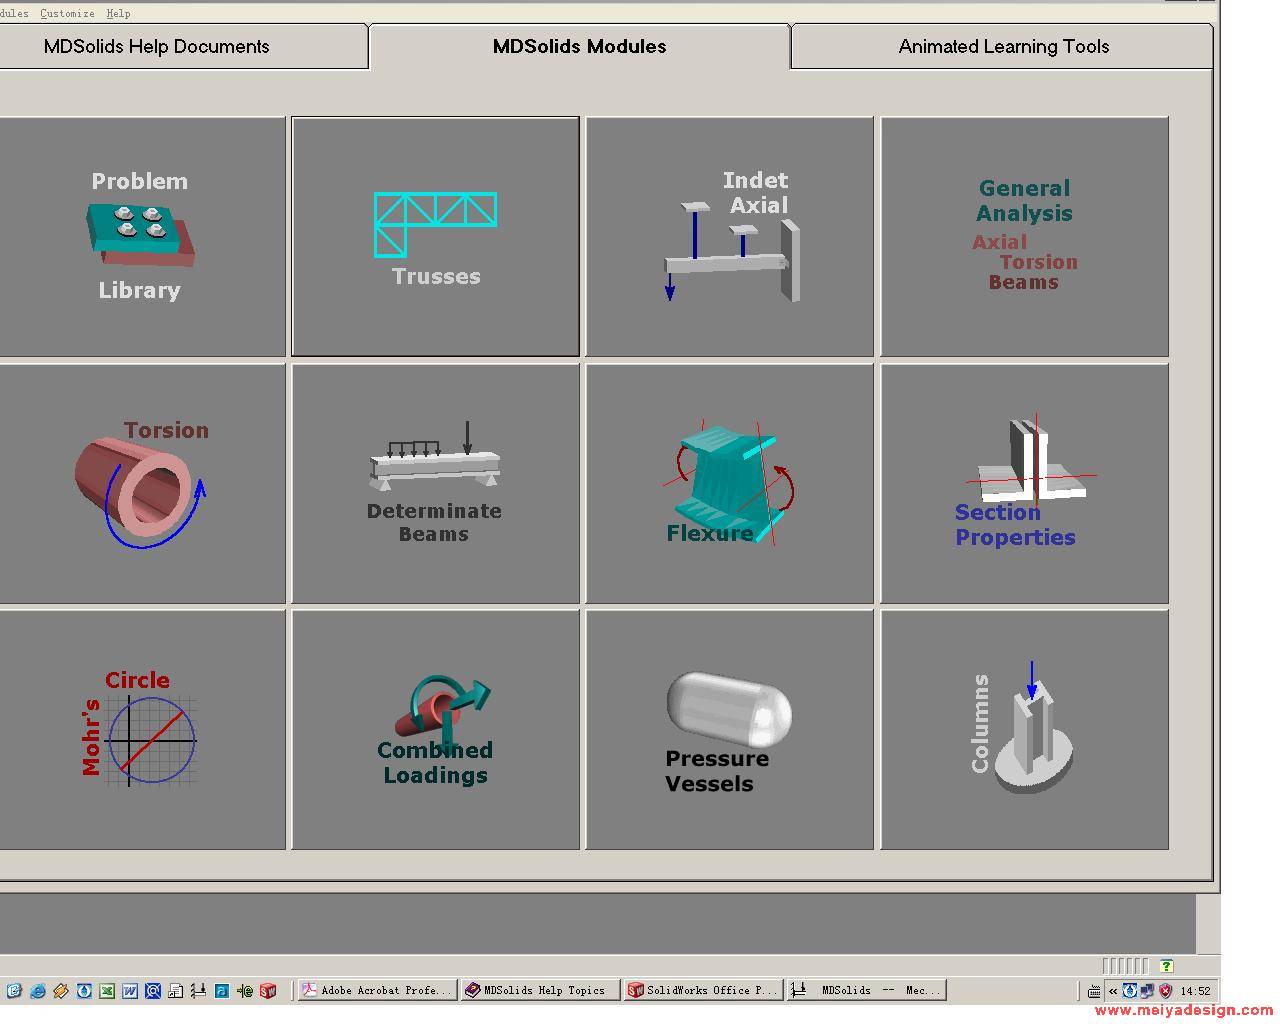Click the taskbar clock showing 14:52
Viewport: 1280px width, 1024px height.
pos(1196,991)
